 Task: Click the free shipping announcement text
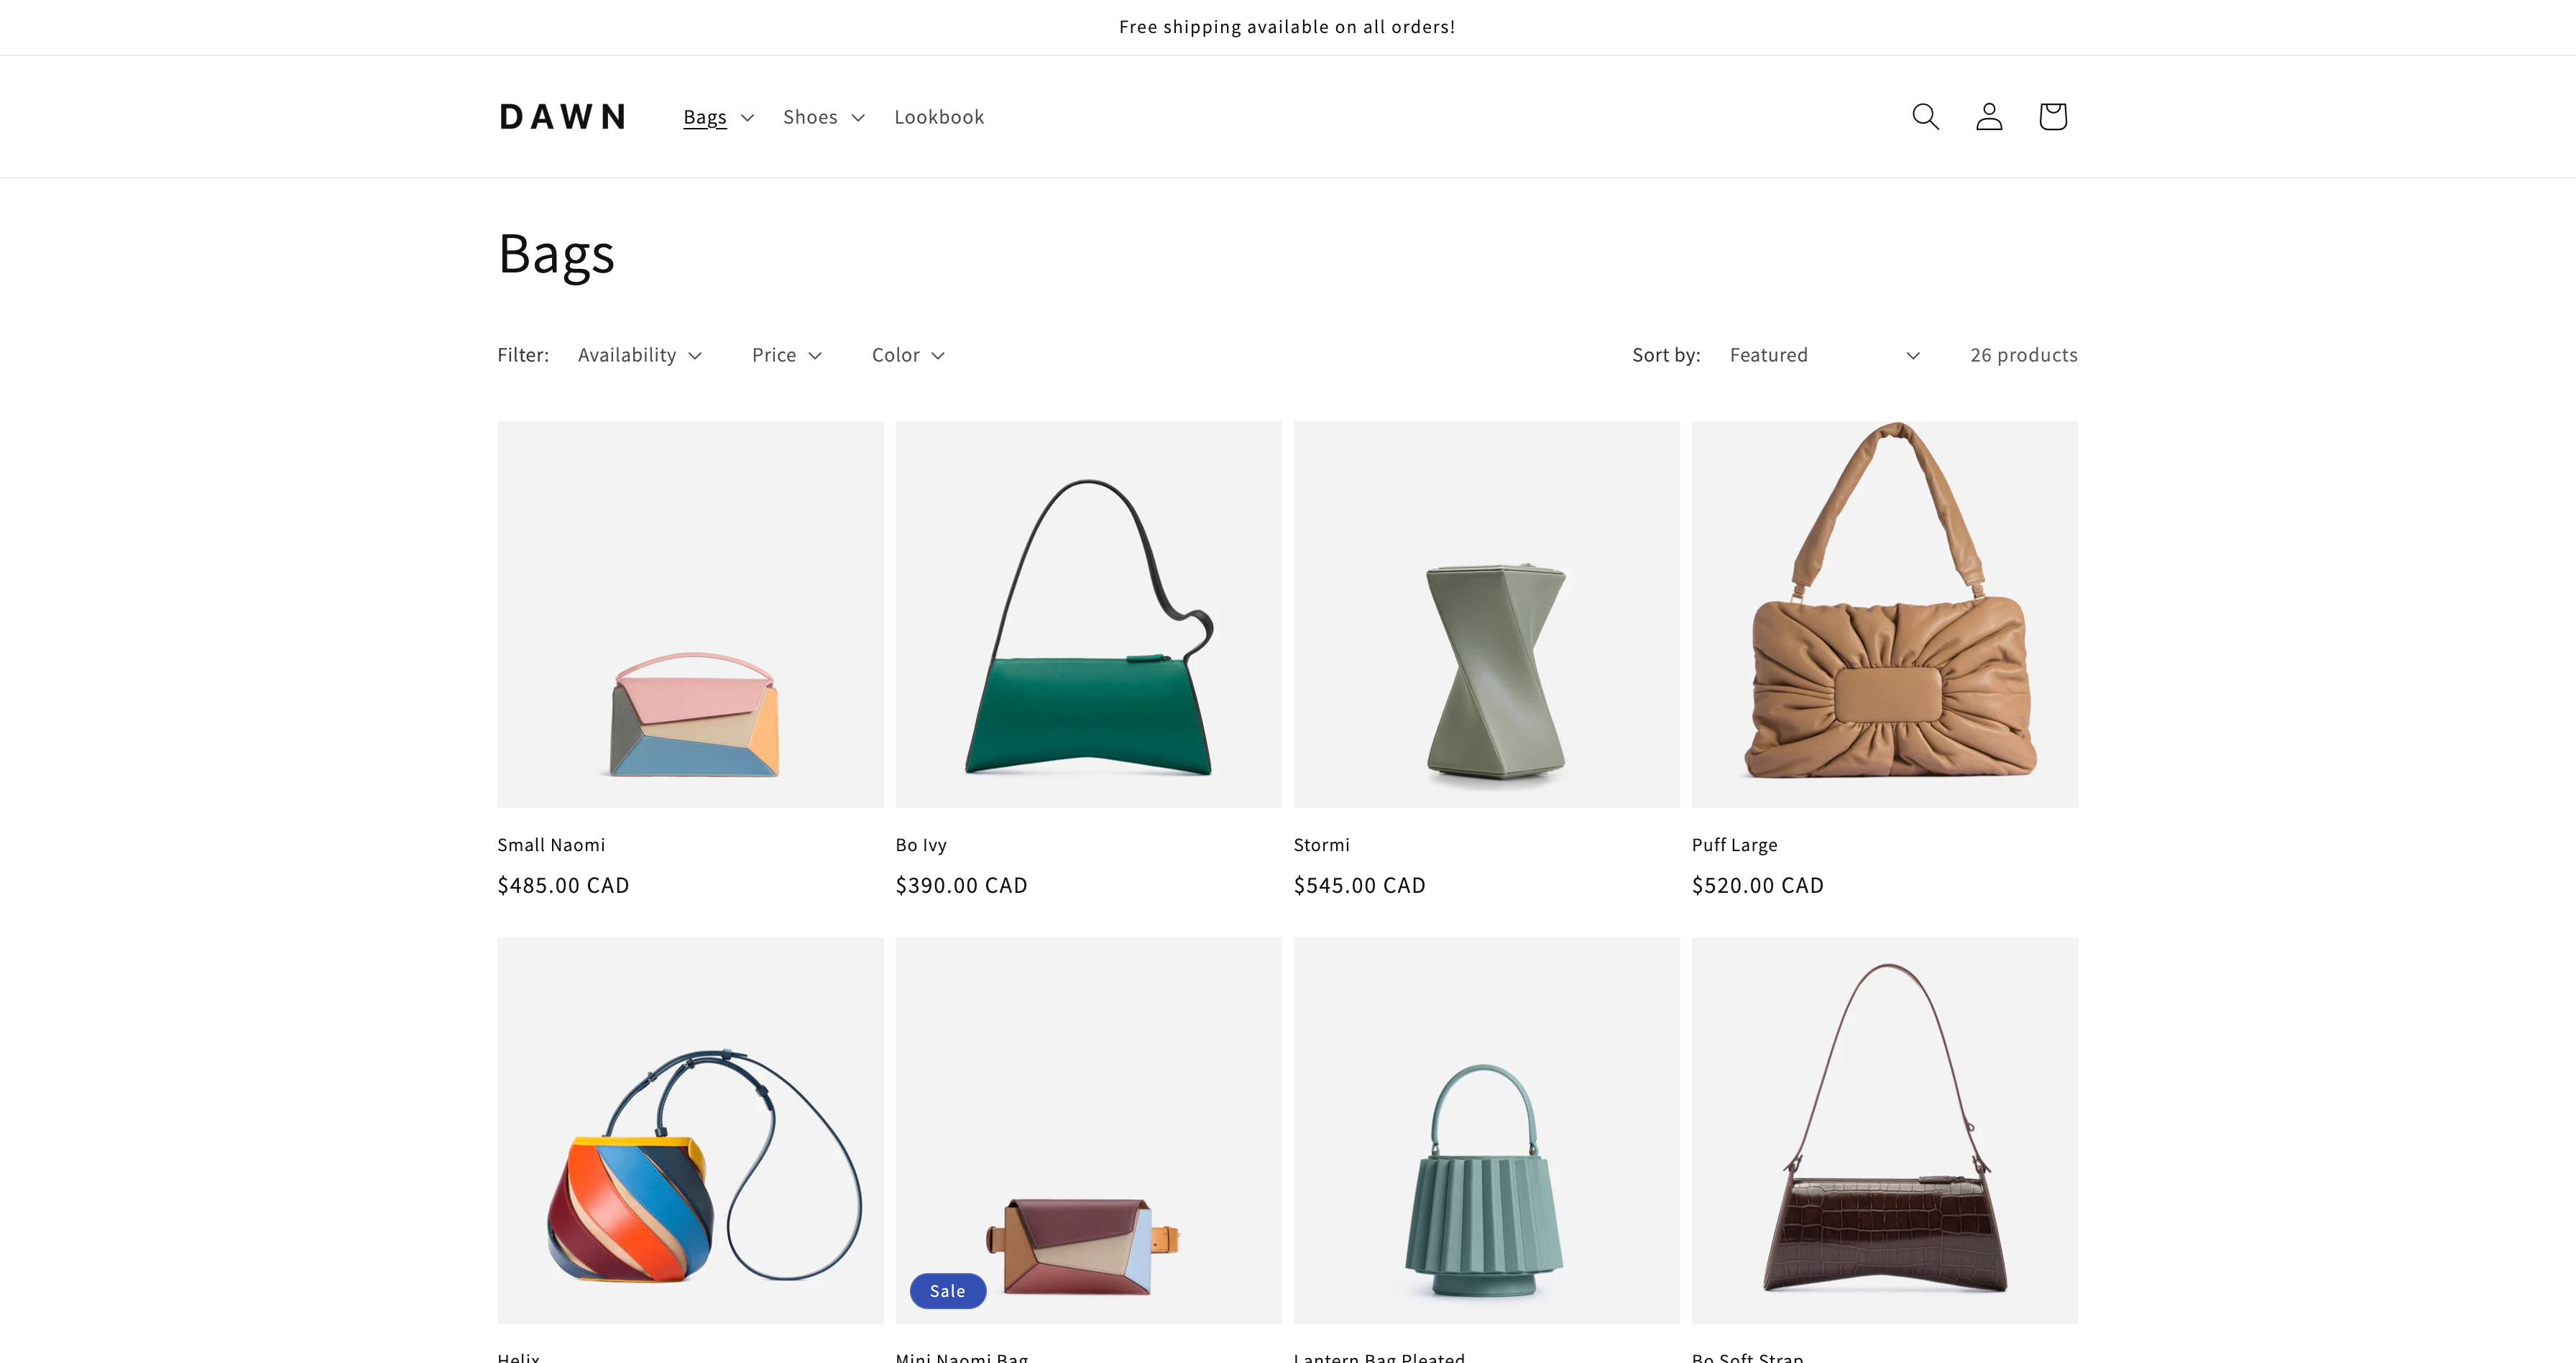1287,27
